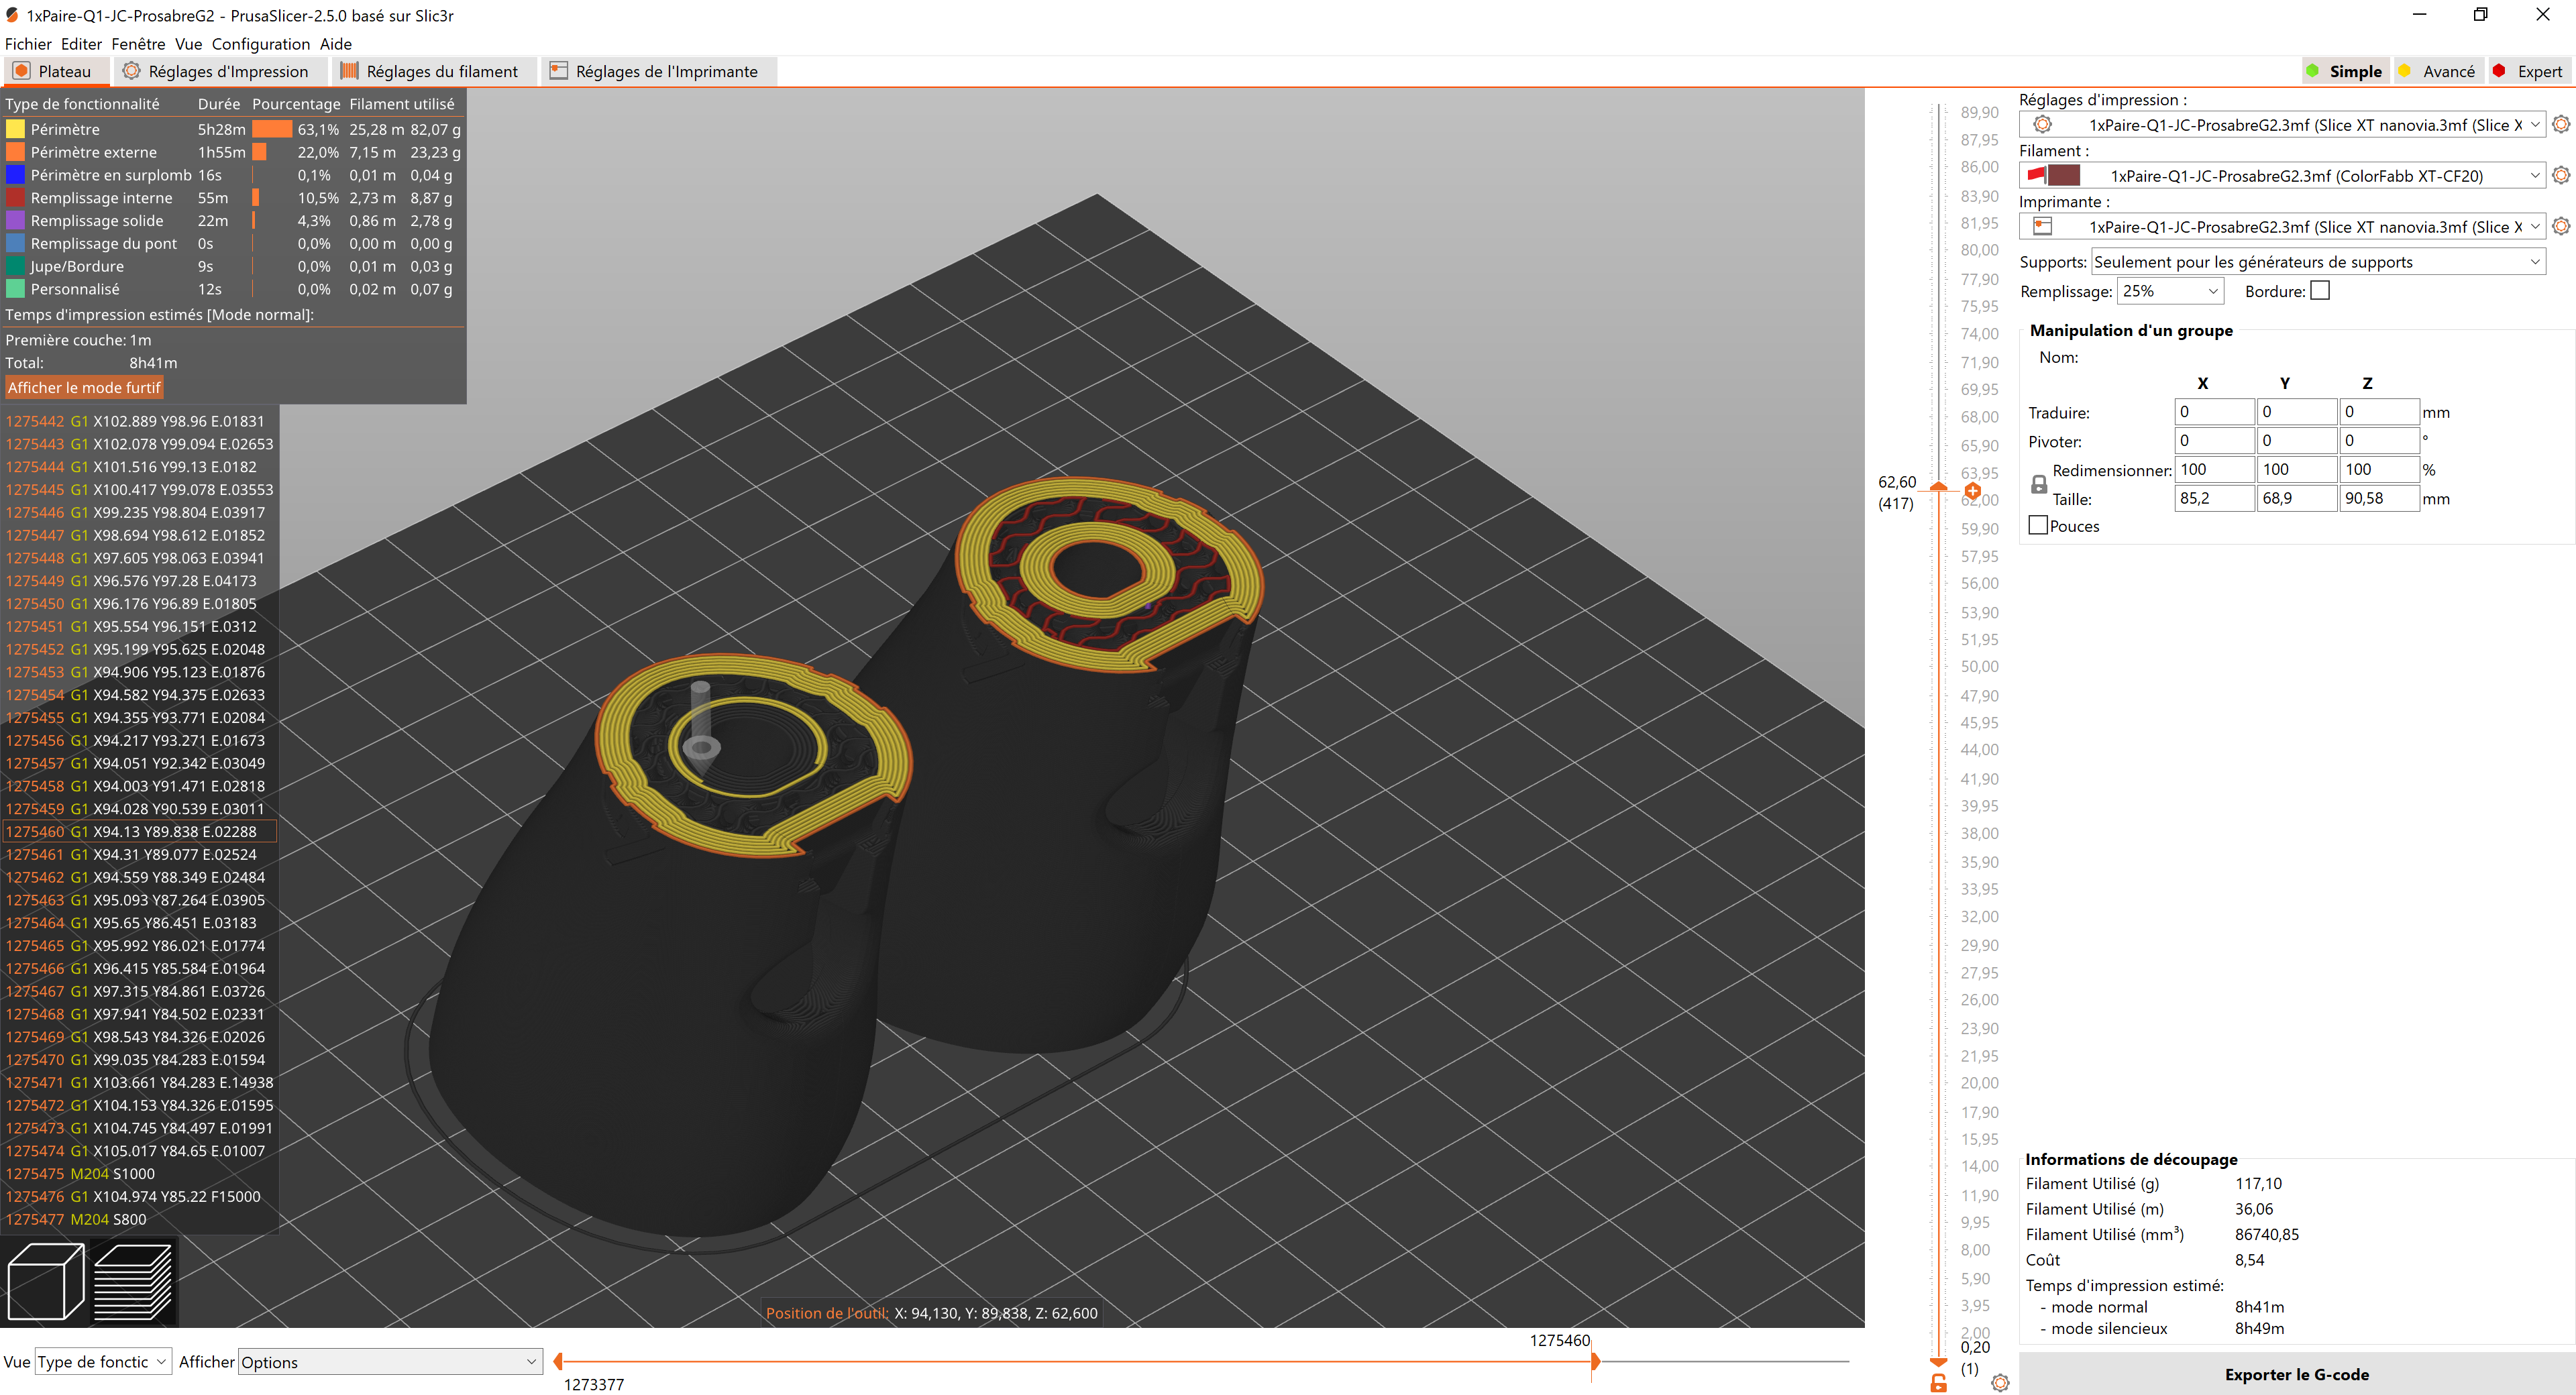Screen dimensions: 2576x1395
Task: Click the gear icon beside the Imprimante preset
Action: 2560,227
